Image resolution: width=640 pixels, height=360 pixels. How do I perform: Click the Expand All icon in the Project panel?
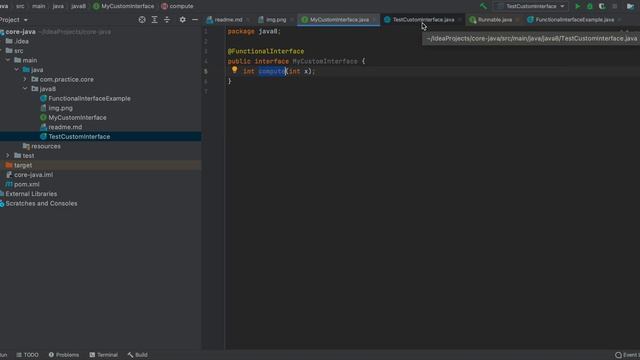[154, 20]
